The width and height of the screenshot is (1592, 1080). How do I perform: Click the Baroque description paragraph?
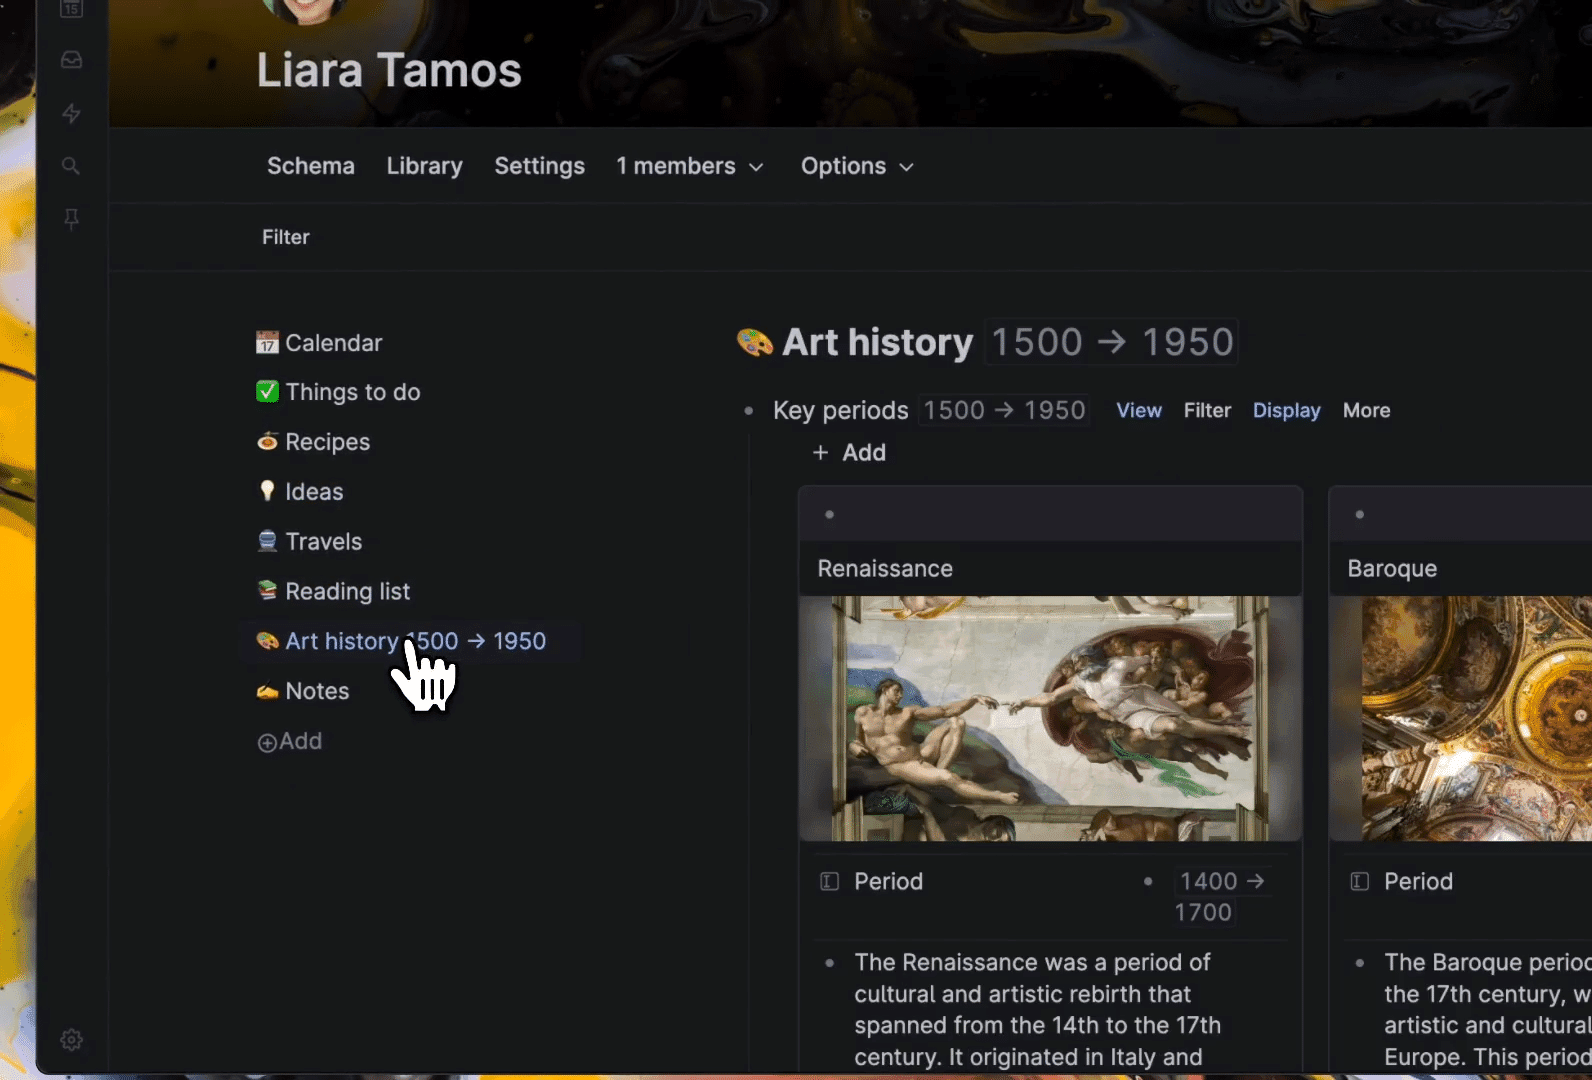coord(1487,1010)
